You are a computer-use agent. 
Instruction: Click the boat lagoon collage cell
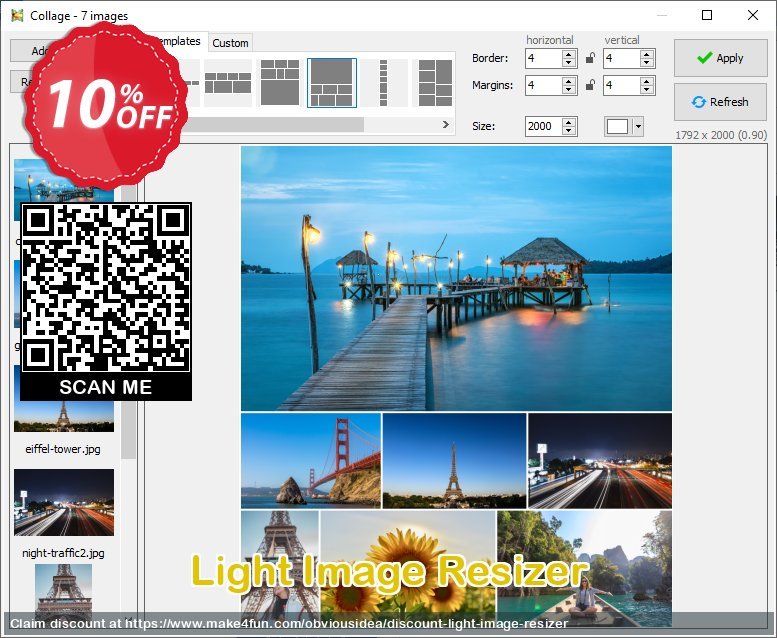[x=585, y=568]
